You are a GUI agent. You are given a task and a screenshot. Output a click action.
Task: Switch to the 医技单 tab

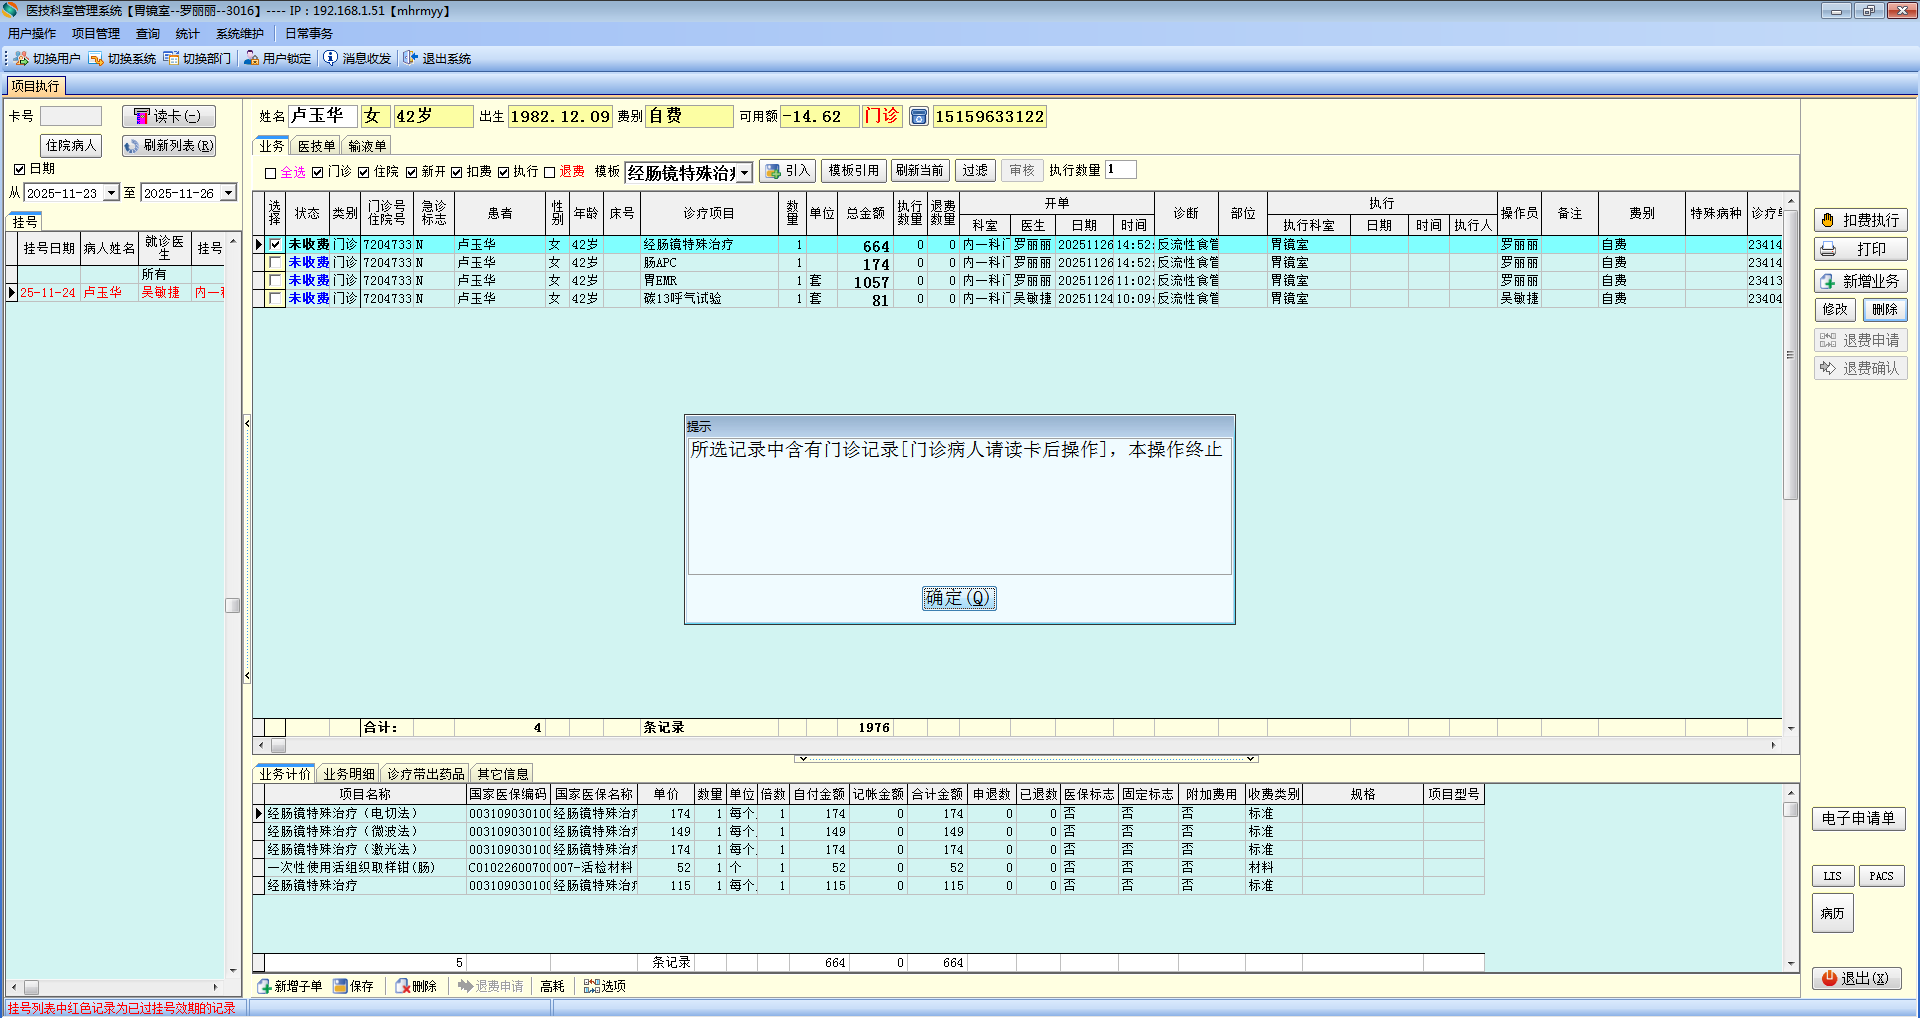[316, 146]
